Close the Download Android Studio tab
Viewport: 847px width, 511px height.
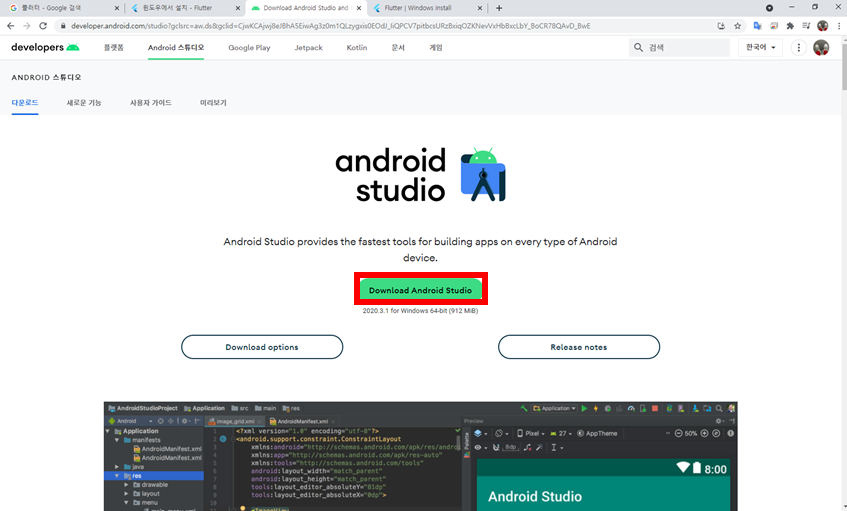tap(359, 8)
